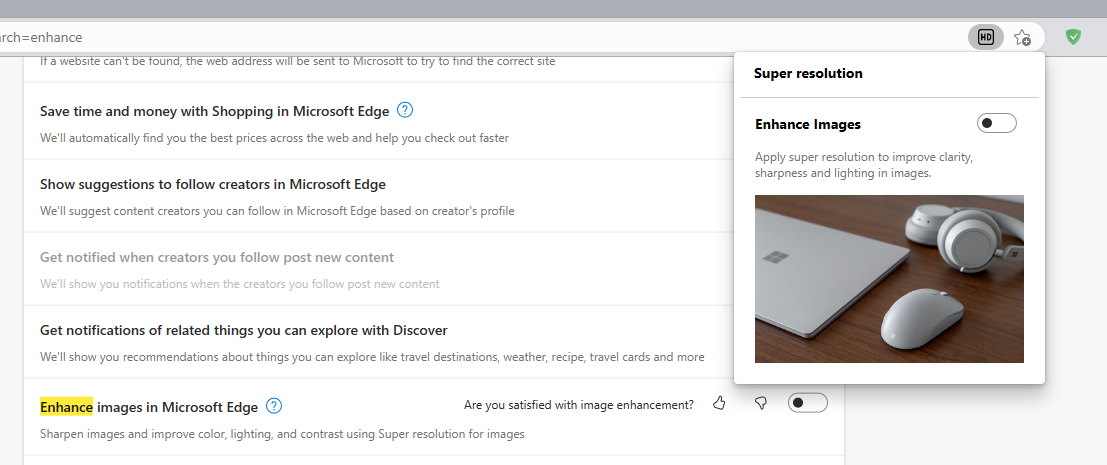Open the green shield extension icon
1107x465 pixels.
(1073, 37)
